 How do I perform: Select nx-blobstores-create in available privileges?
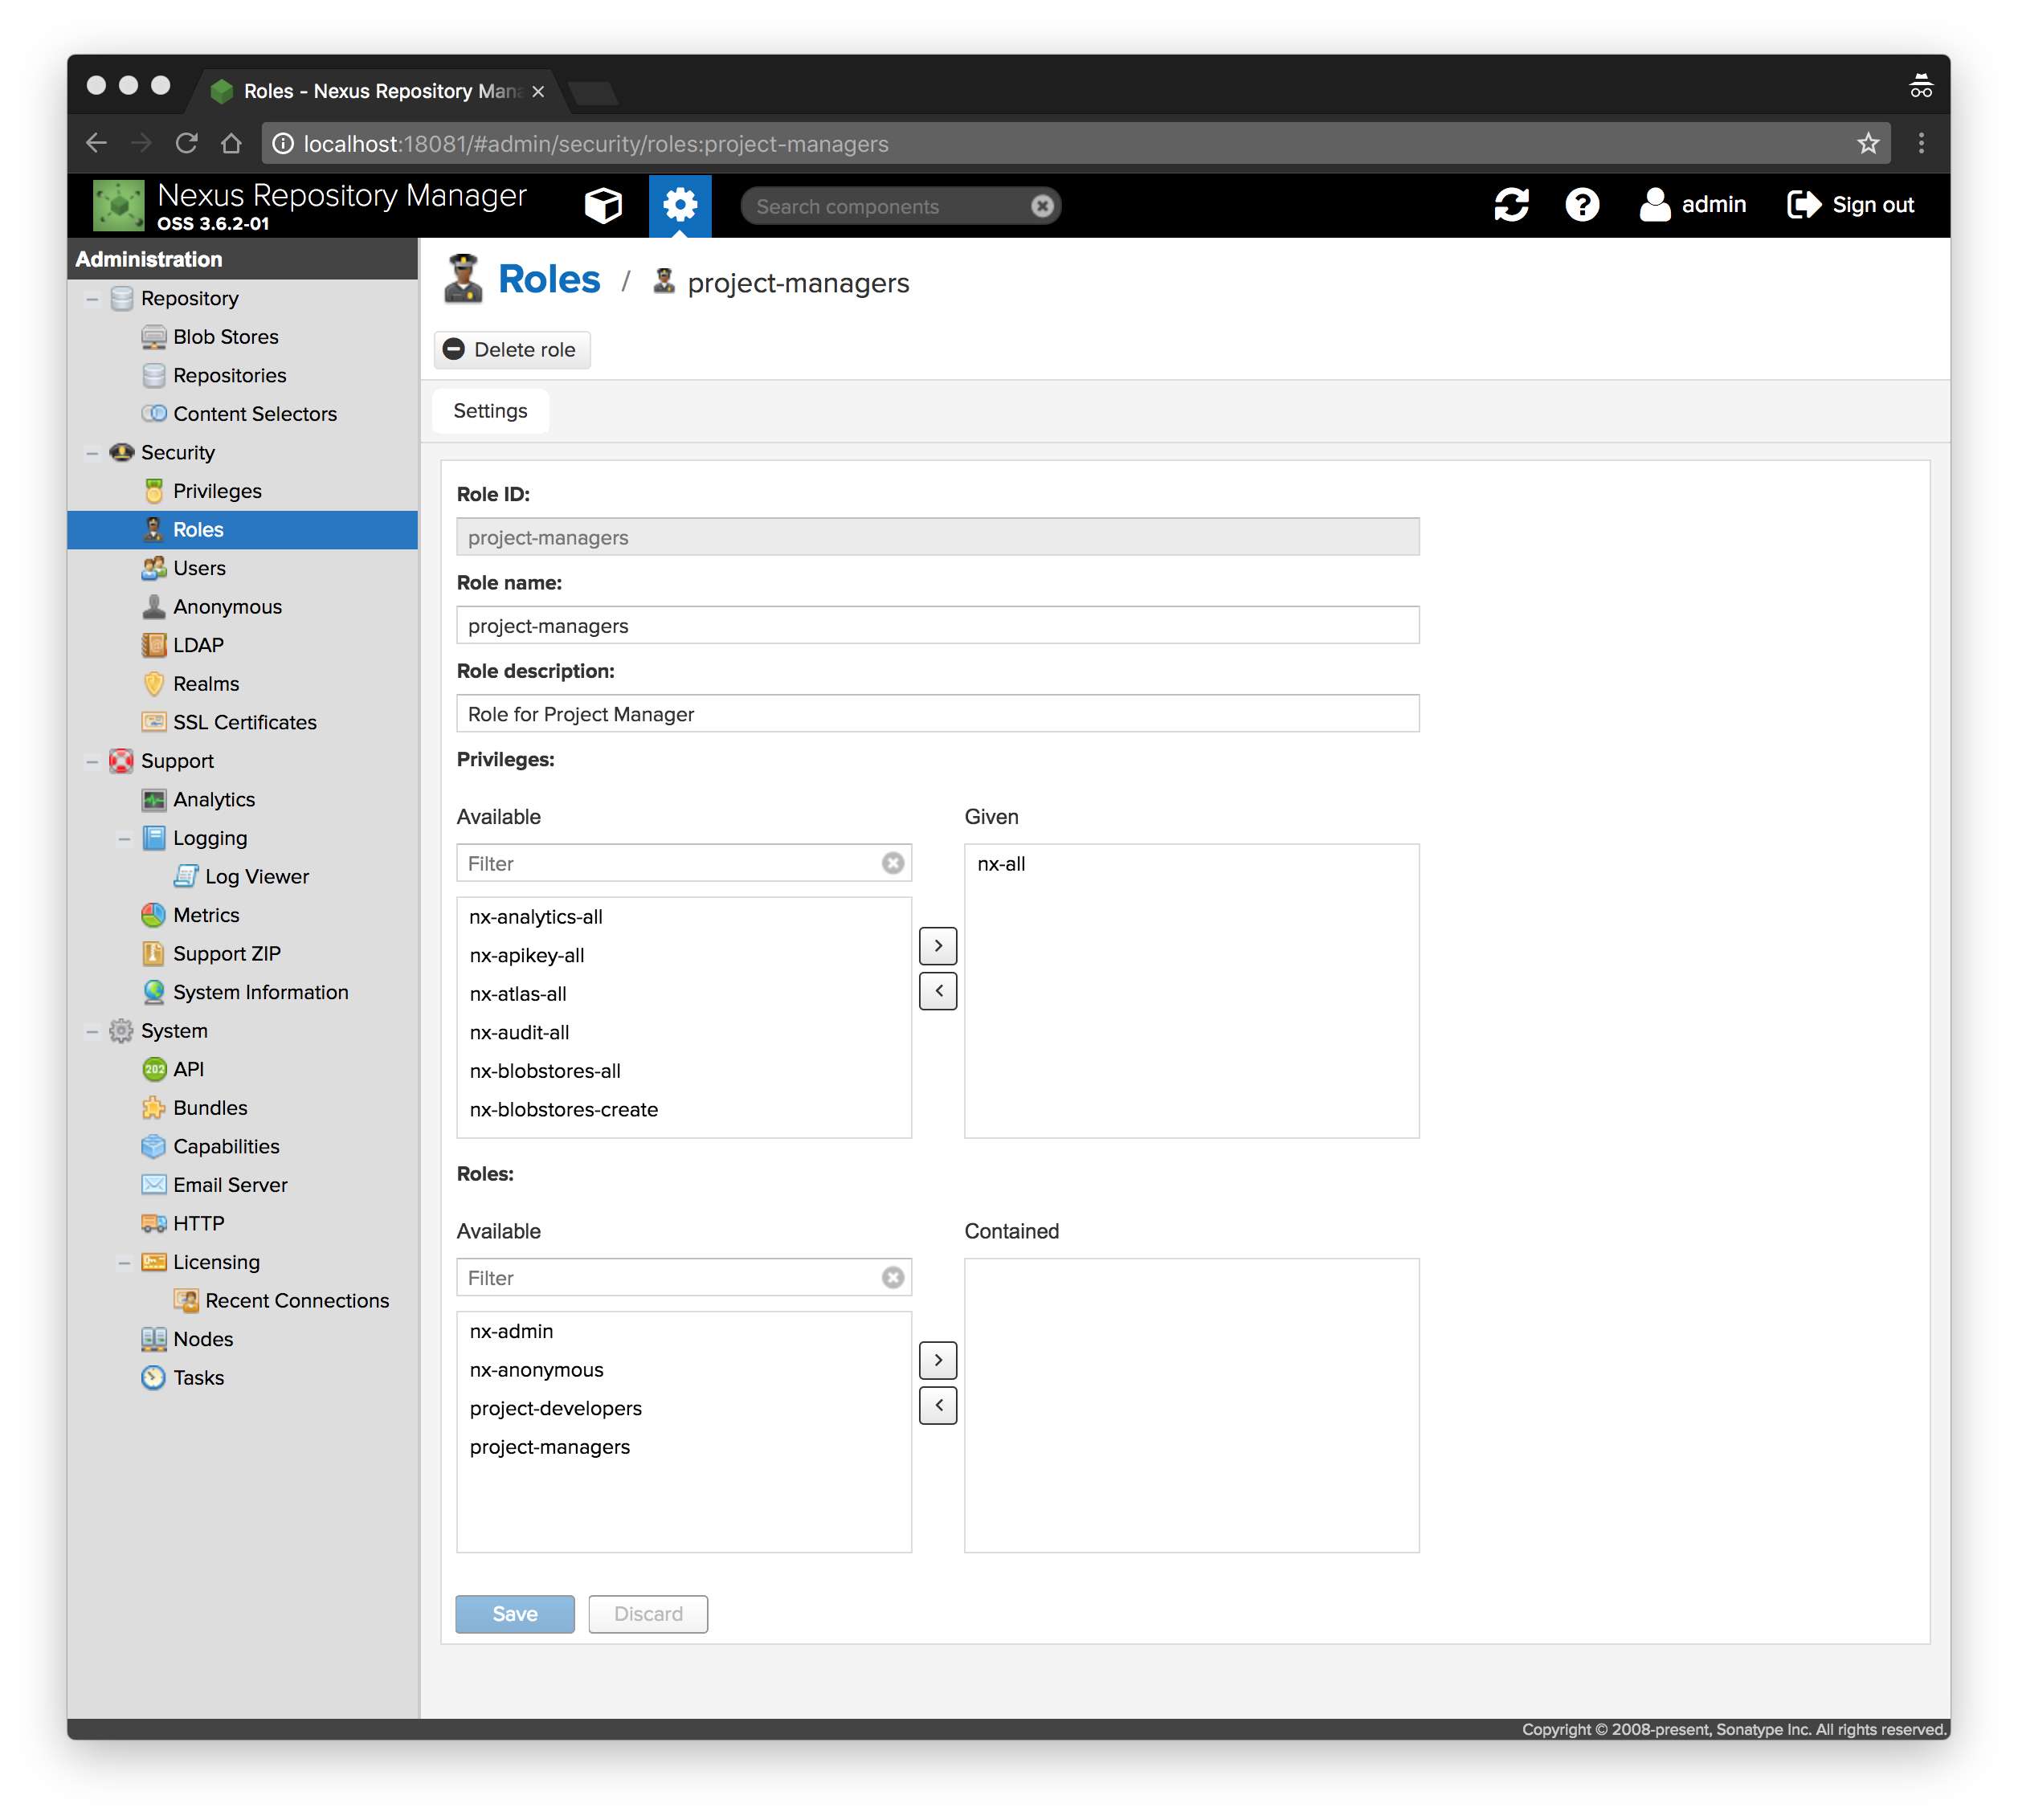point(564,1109)
